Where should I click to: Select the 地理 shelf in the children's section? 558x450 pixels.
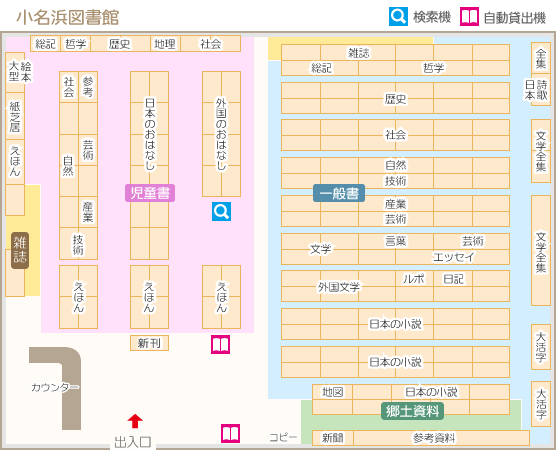click(x=165, y=44)
